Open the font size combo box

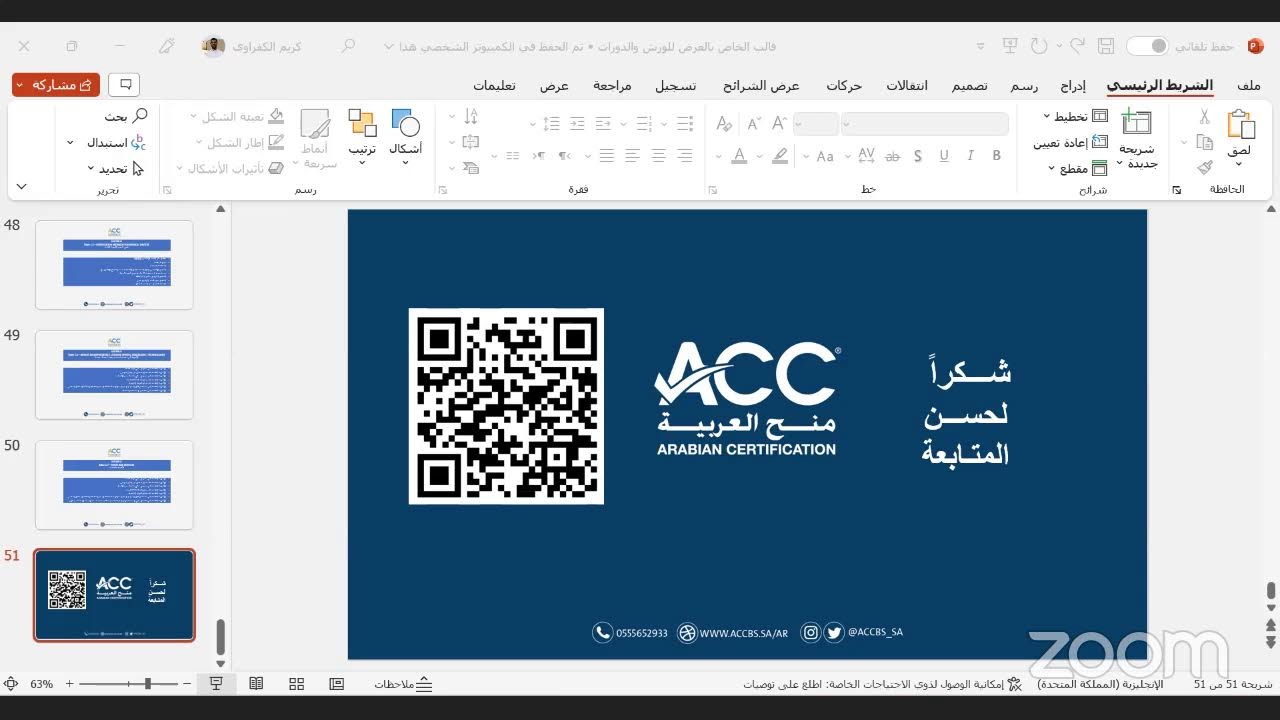click(x=815, y=124)
